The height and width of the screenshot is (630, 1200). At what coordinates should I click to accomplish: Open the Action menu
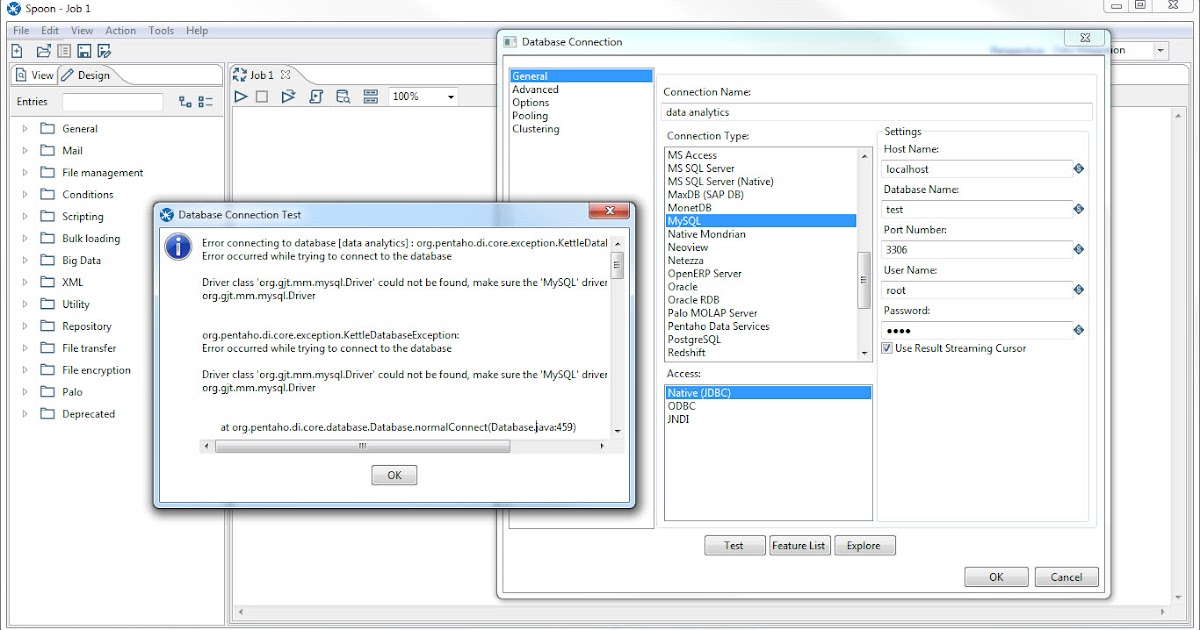point(121,31)
